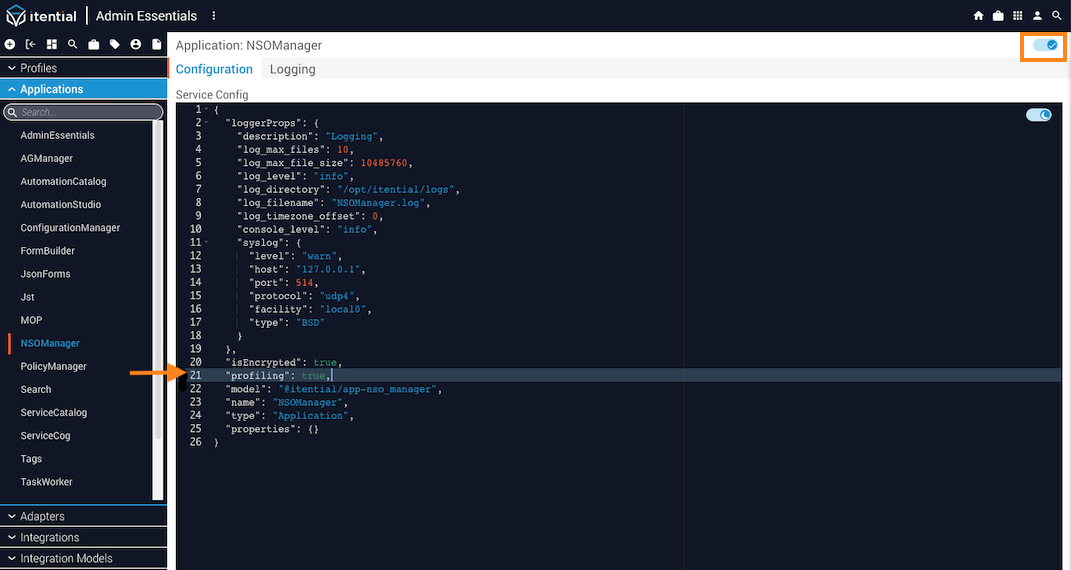Click the plus icon in sidebar toolbar

pos(10,45)
